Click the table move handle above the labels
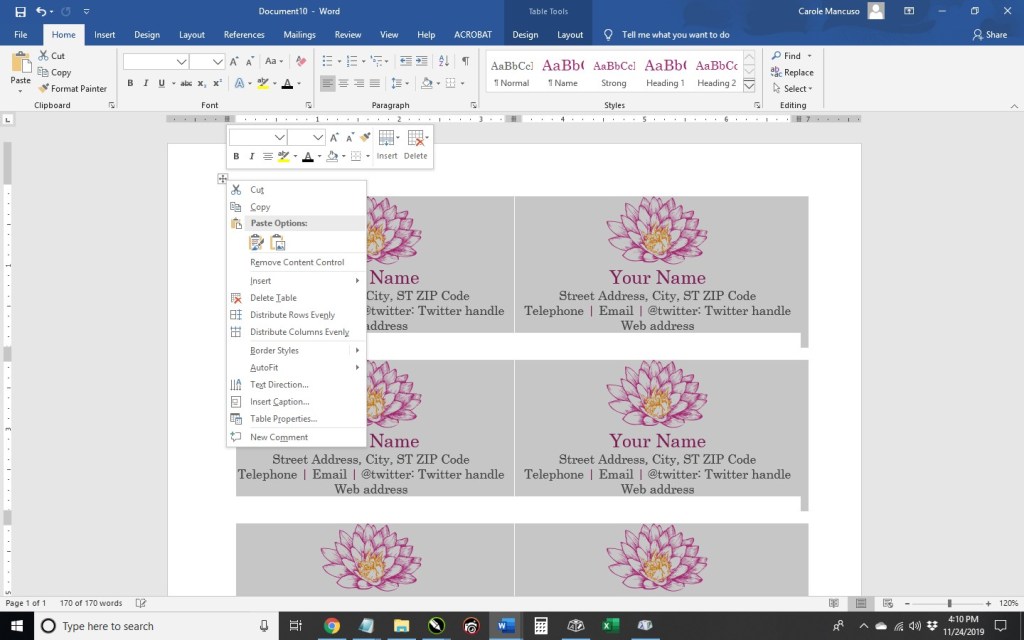Screen dimensions: 1024x640 pyautogui.click(x=222, y=179)
